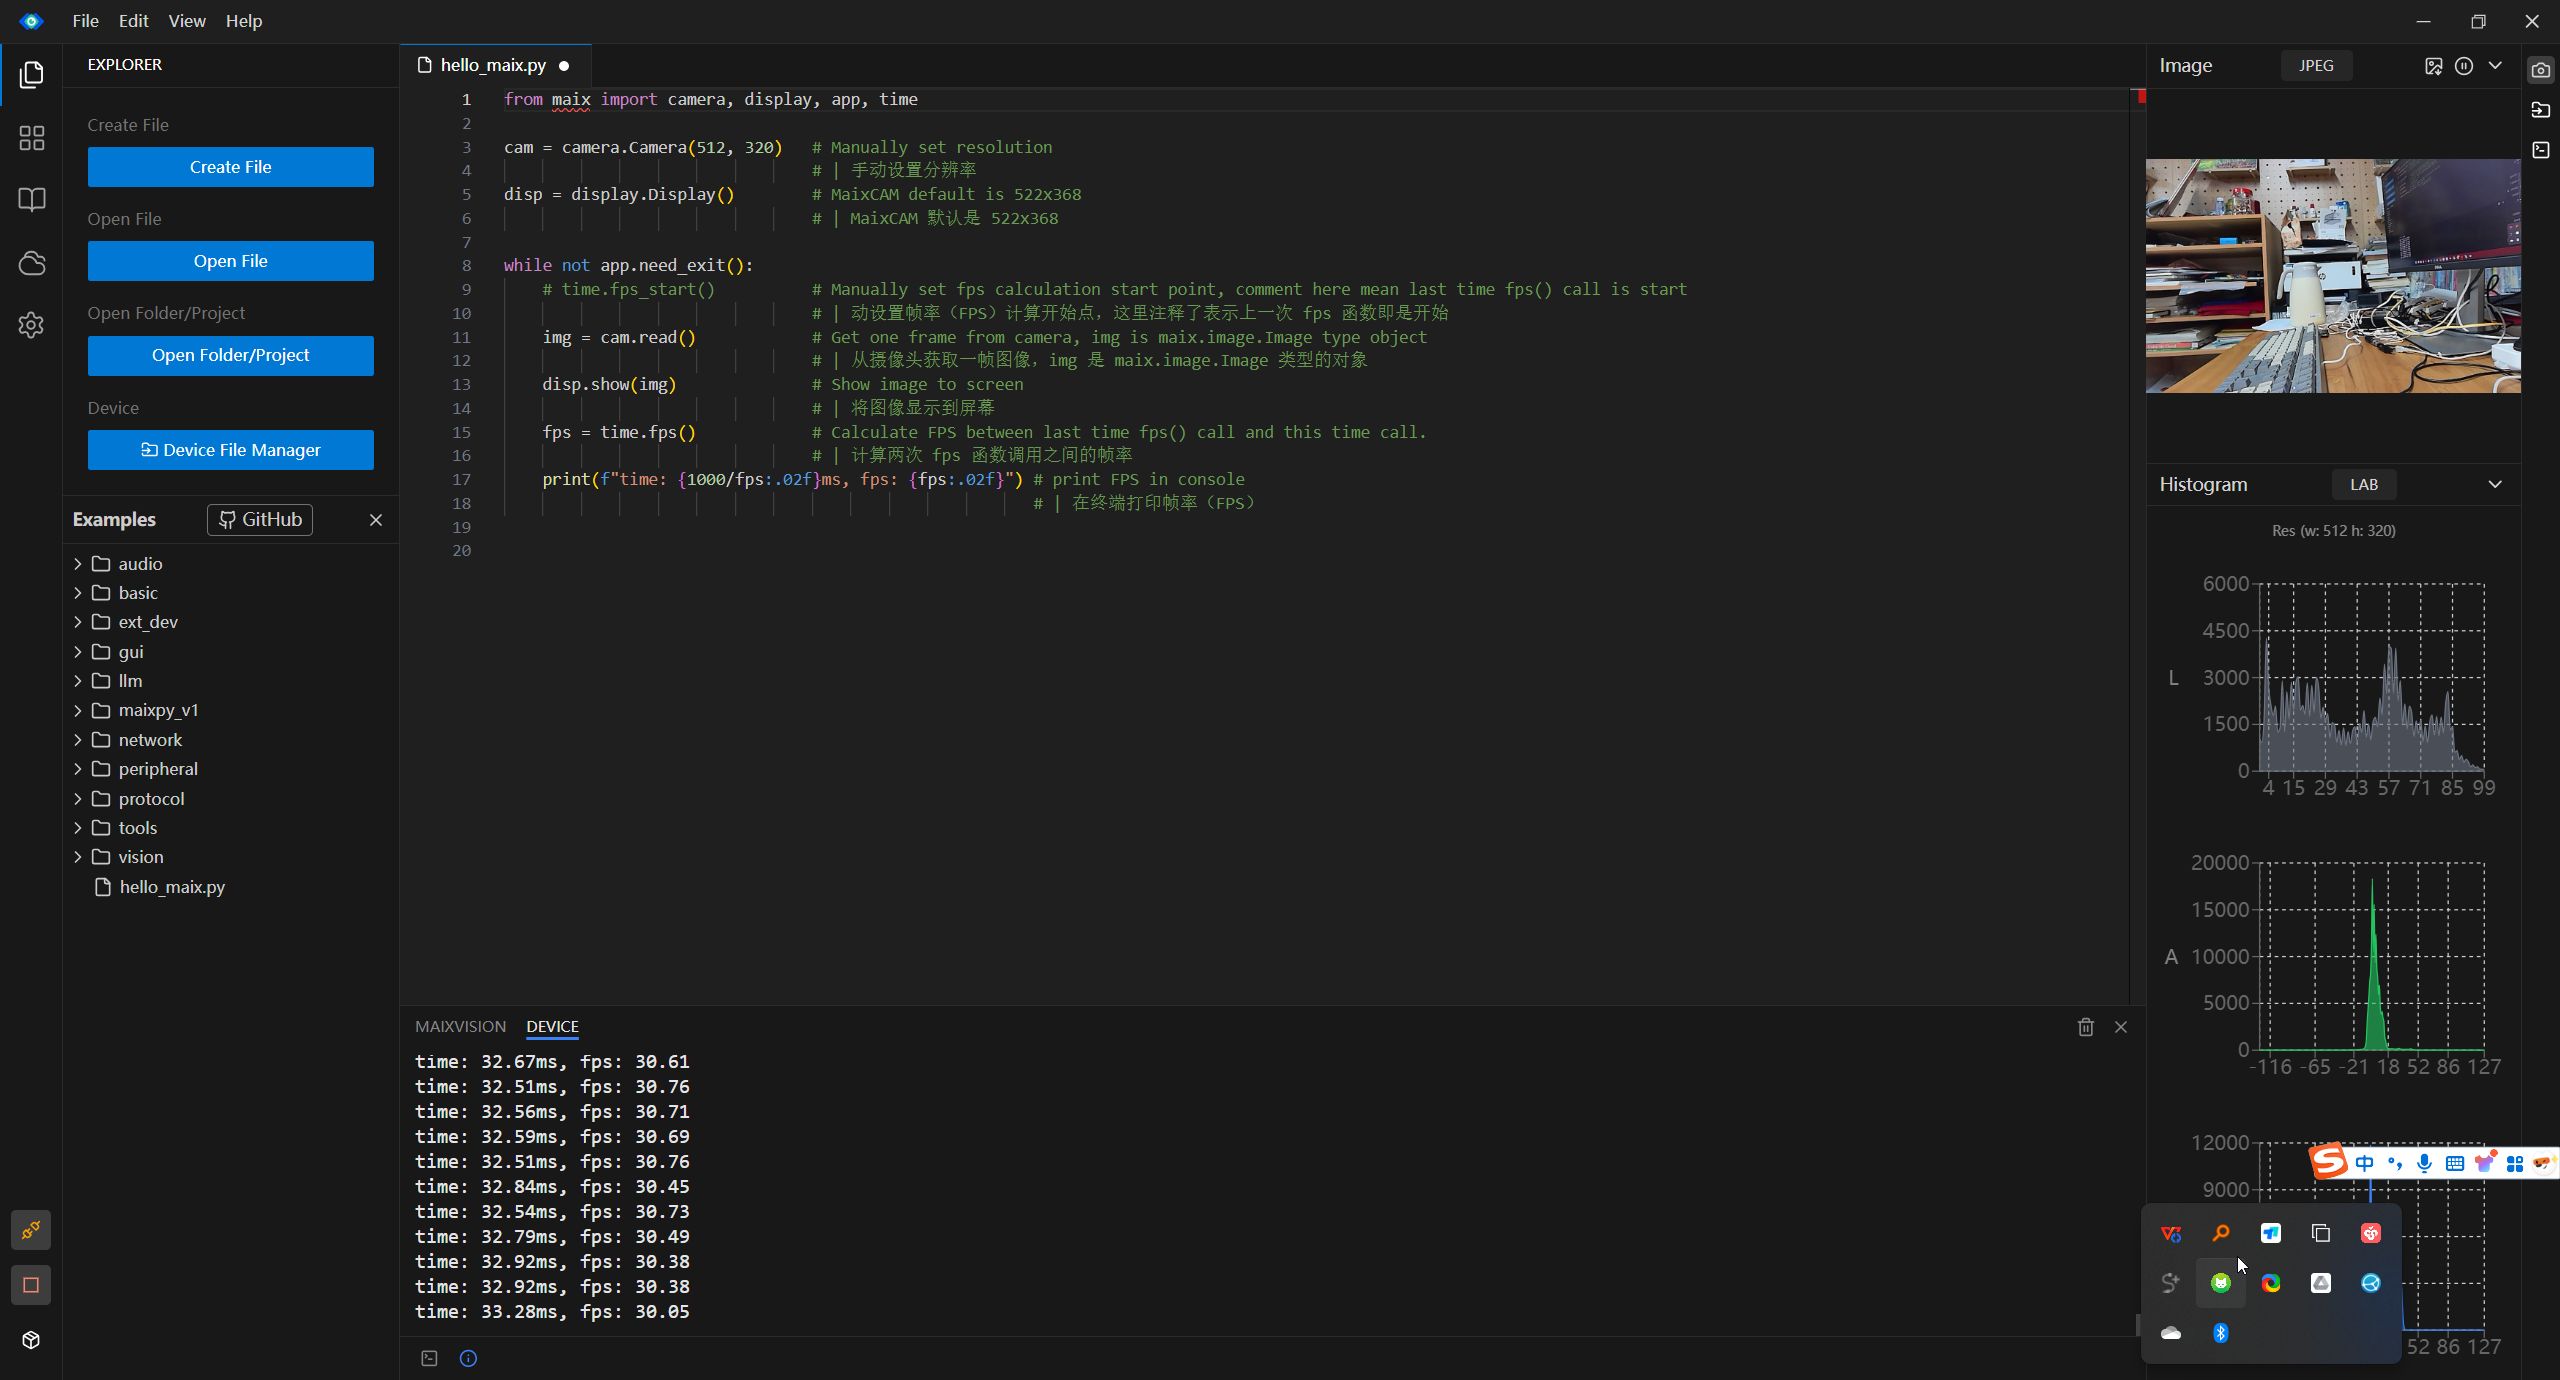Open the documentation book icon
The height and width of the screenshot is (1380, 2560).
point(32,200)
